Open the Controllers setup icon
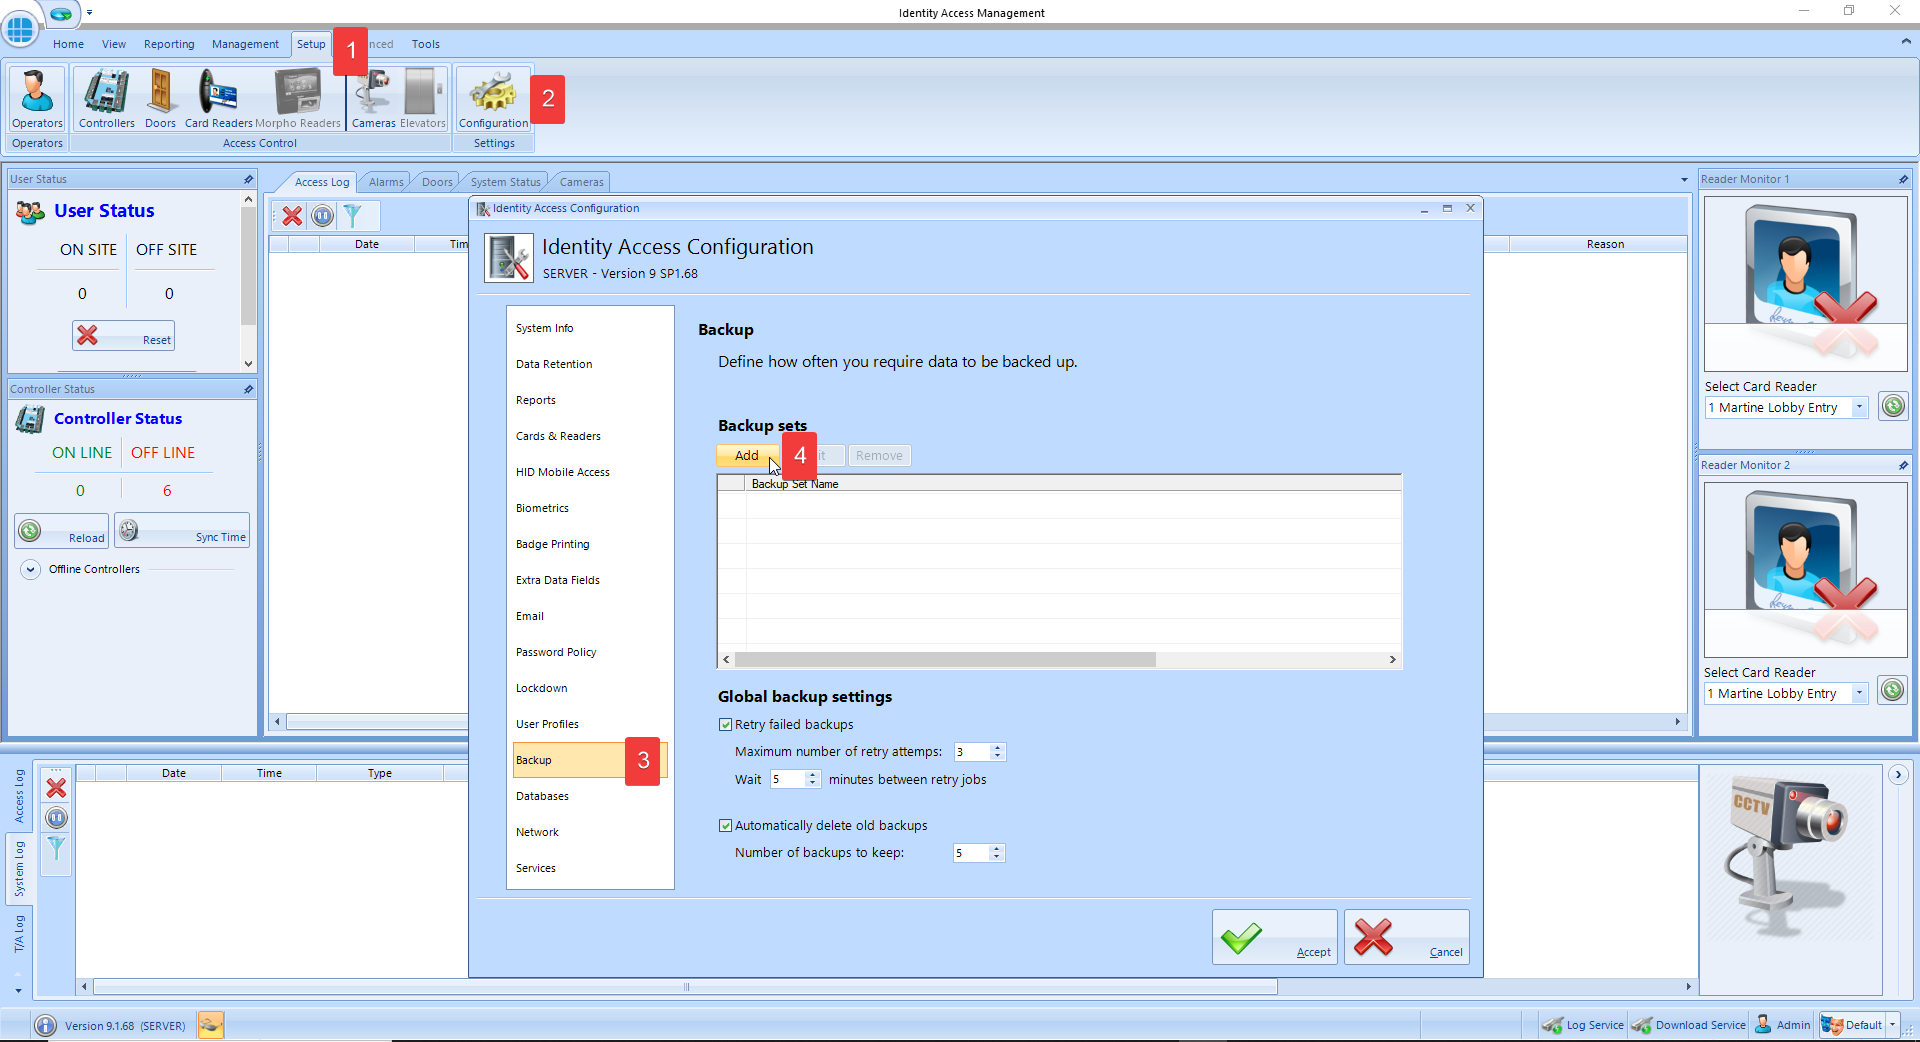This screenshot has height=1042, width=1920. coord(106,98)
